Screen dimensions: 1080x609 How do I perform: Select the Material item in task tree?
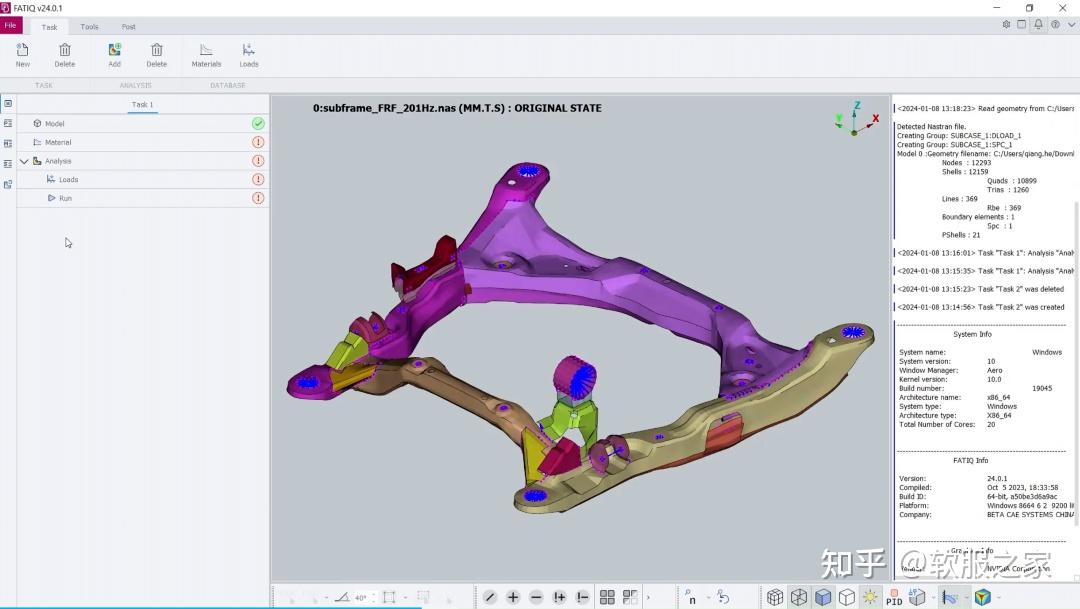coord(58,143)
